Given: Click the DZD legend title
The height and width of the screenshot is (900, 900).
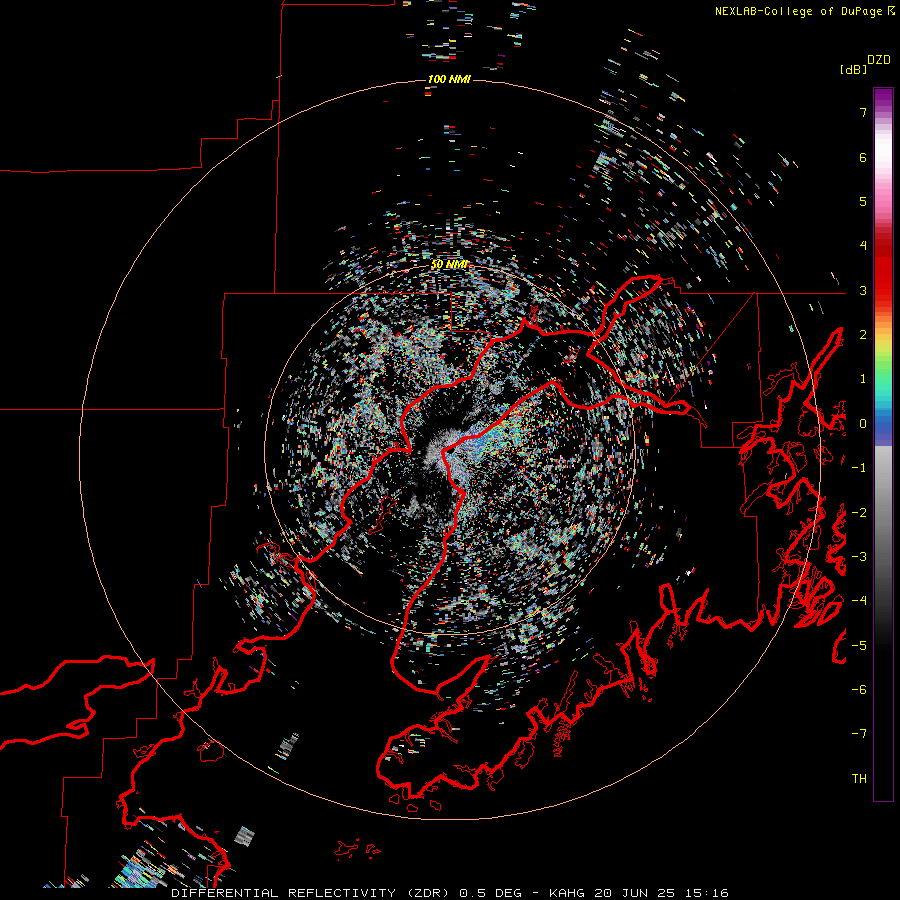Looking at the screenshot, I should pos(879,60).
